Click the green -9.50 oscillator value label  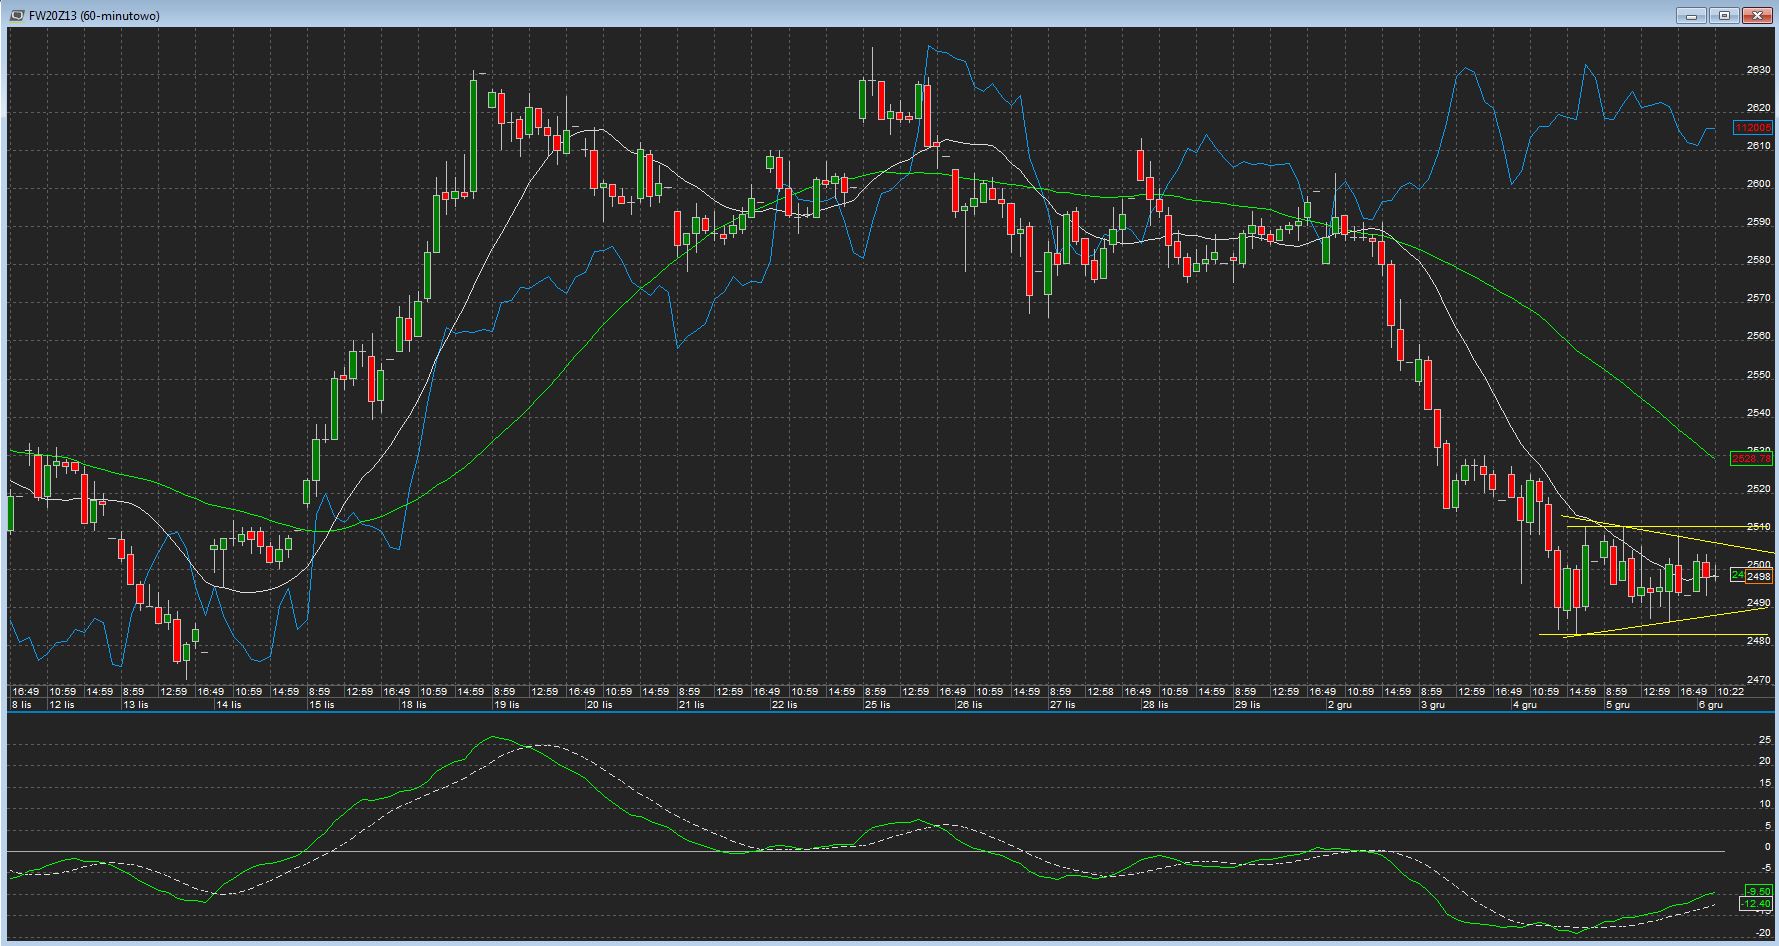coord(1757,891)
